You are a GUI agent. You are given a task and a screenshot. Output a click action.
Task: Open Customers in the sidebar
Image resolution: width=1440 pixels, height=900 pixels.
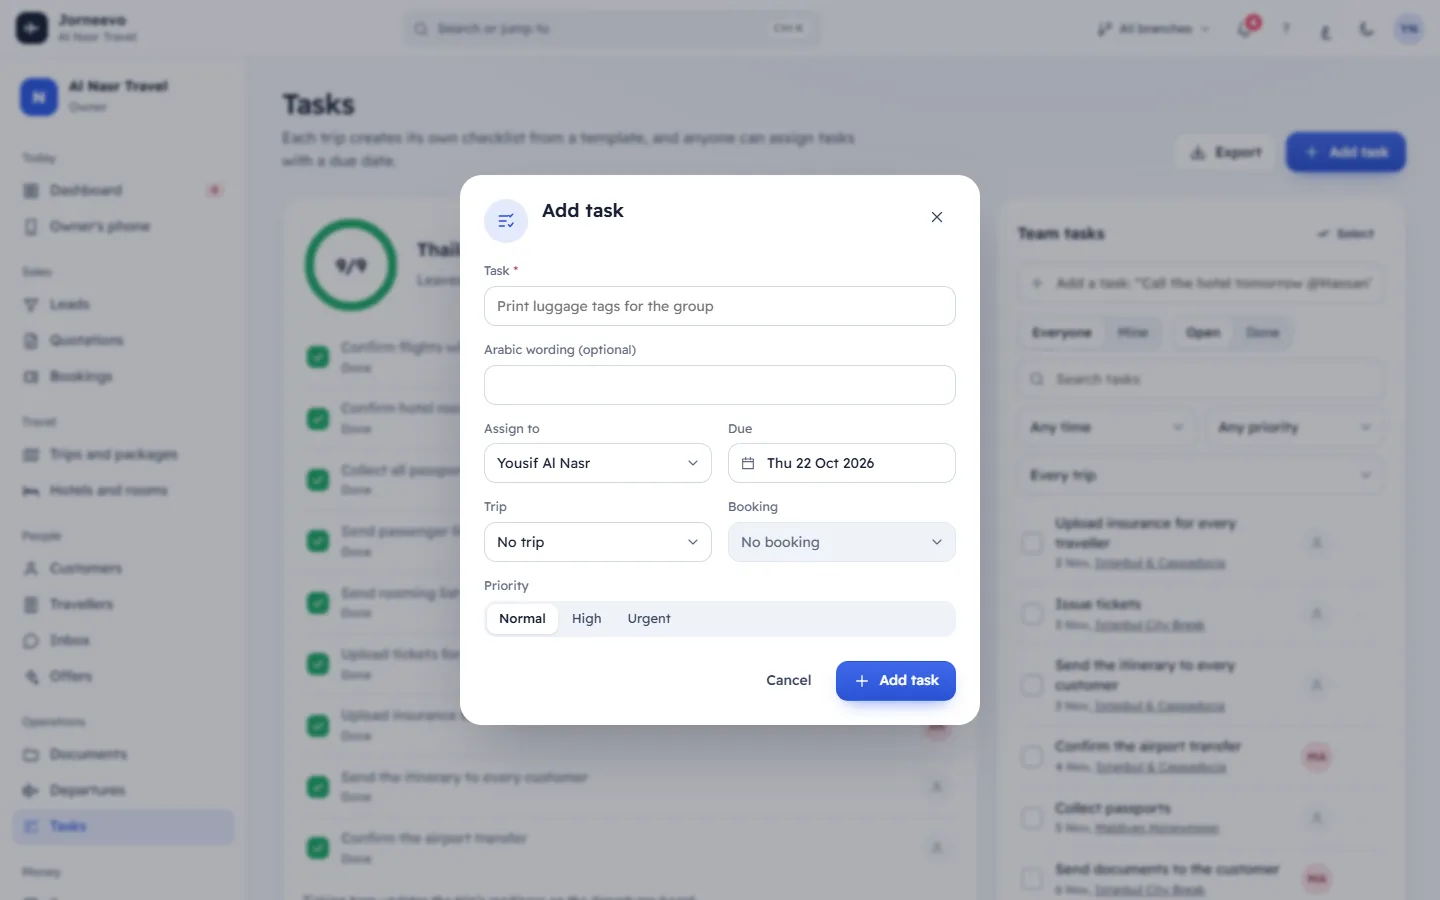click(122, 568)
